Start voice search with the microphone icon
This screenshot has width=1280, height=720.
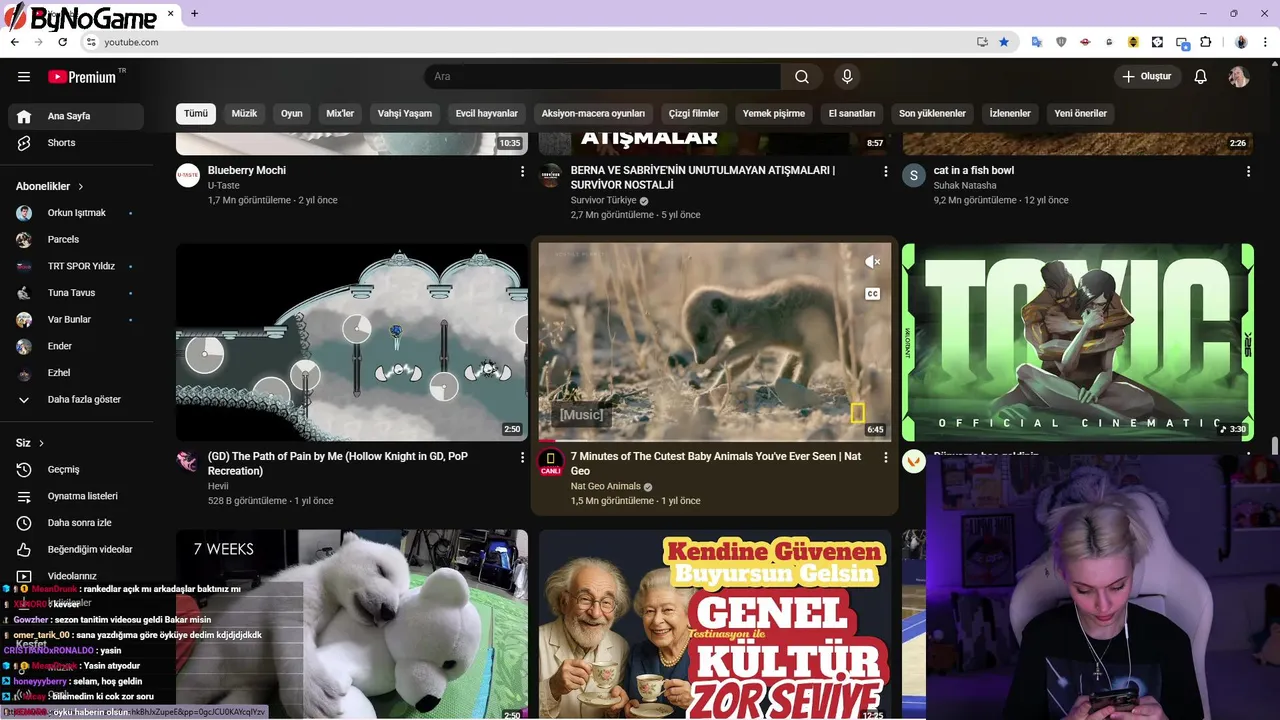(x=847, y=77)
